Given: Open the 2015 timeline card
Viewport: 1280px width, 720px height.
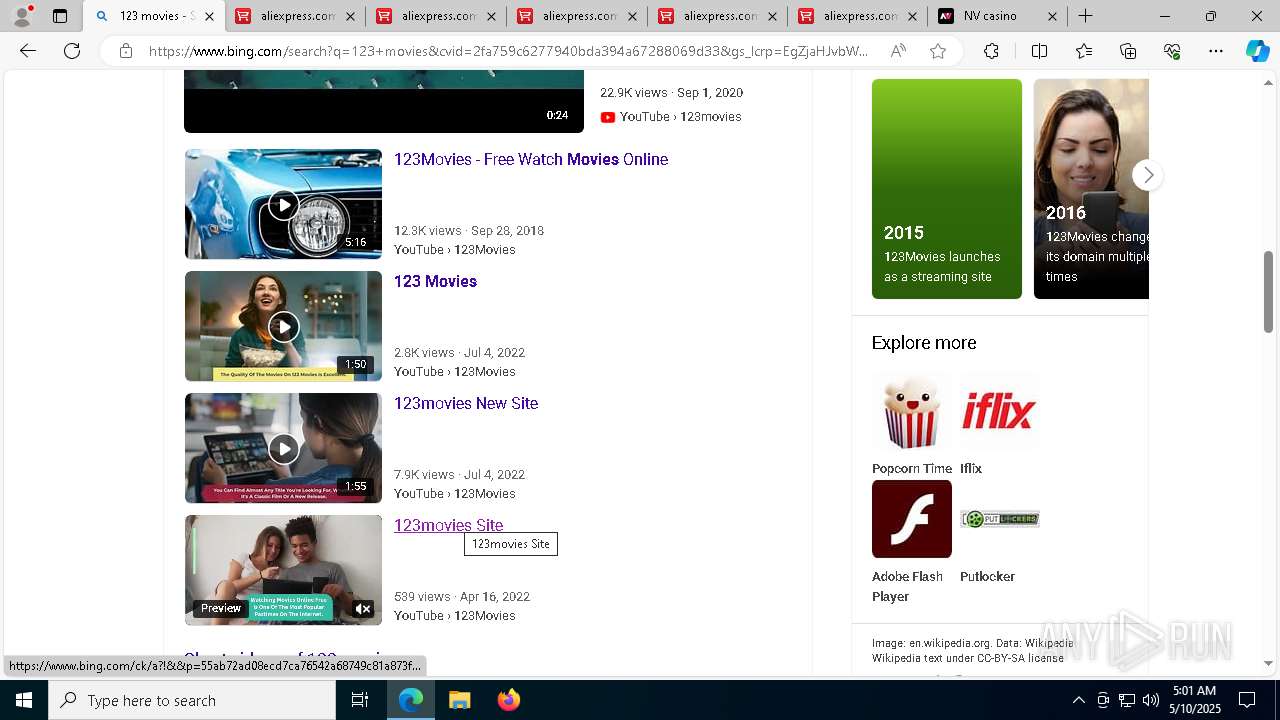Looking at the screenshot, I should click(947, 189).
